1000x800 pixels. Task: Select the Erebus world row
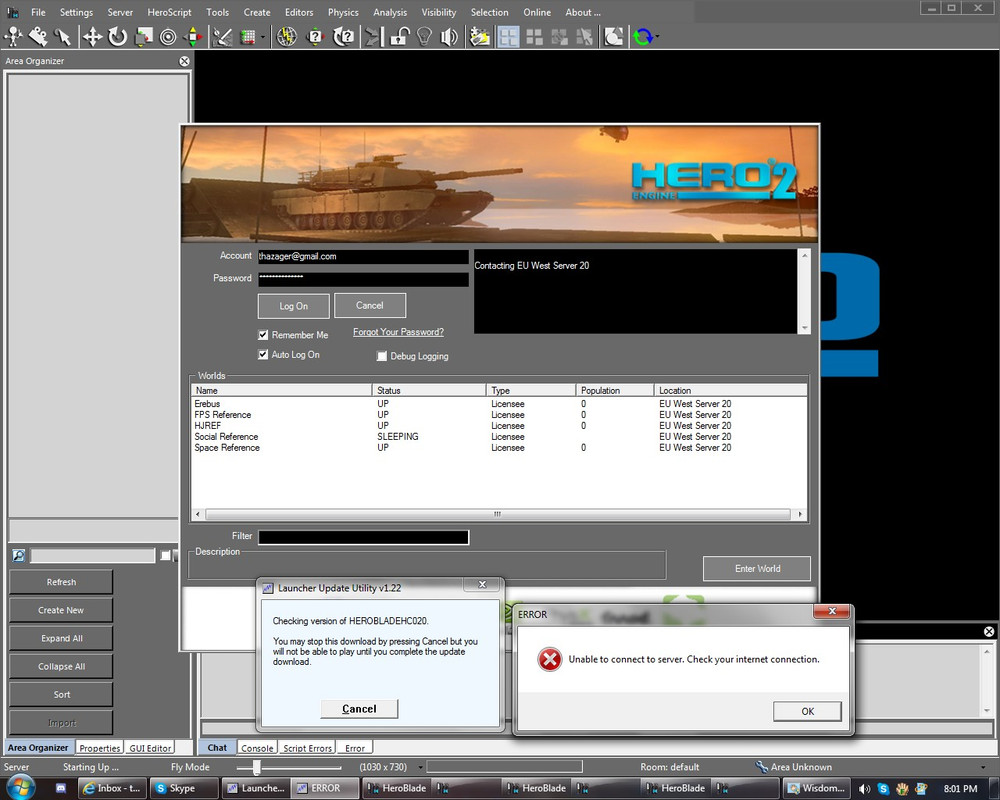499,404
